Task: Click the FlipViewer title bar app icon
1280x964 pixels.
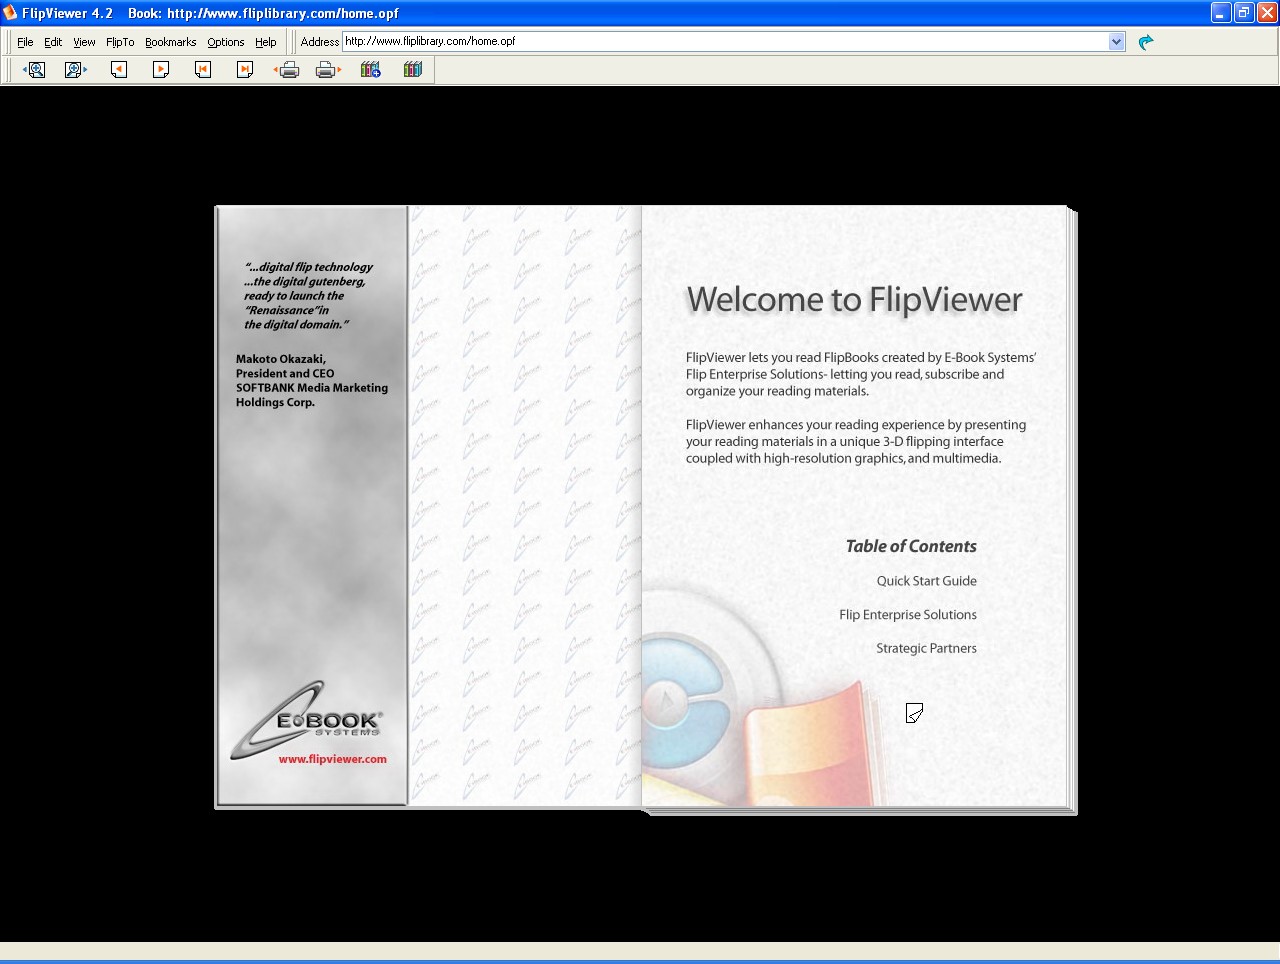Action: point(10,13)
